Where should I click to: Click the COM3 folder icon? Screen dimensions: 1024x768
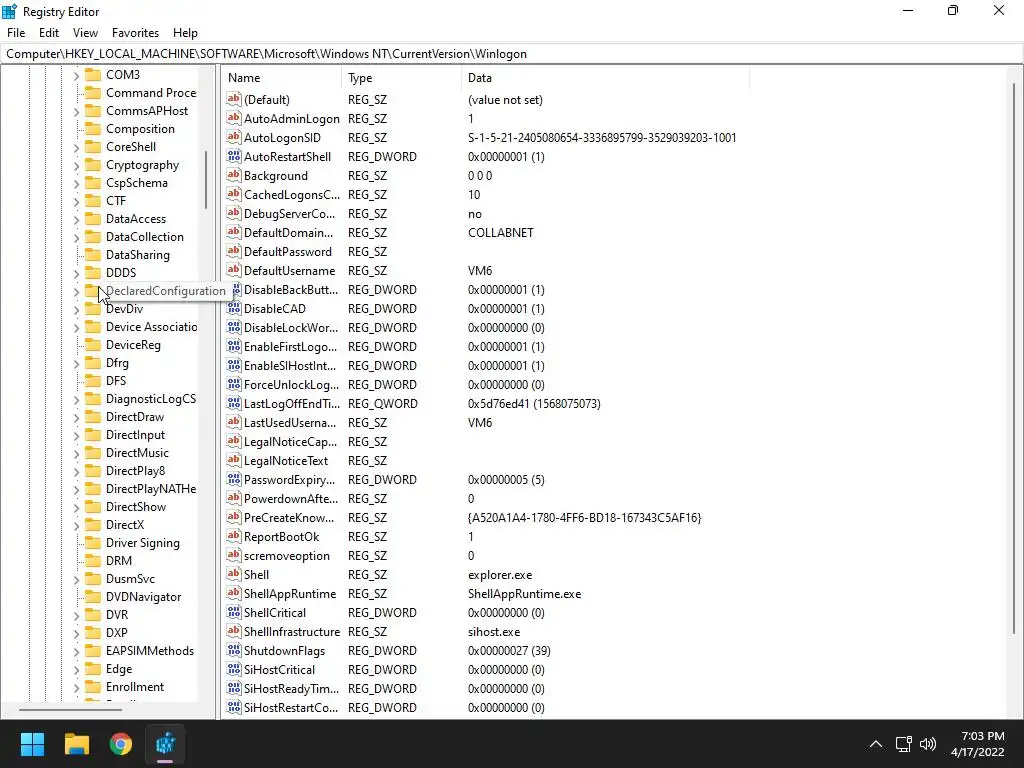93,74
